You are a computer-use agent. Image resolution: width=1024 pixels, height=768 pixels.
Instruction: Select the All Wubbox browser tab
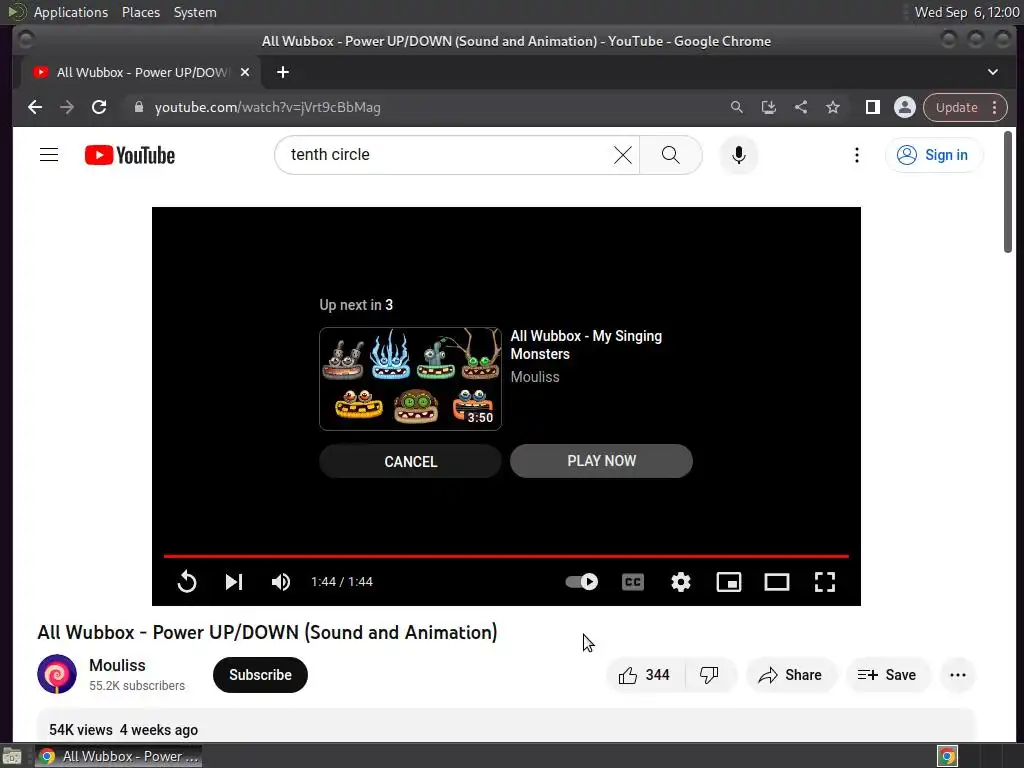(140, 72)
